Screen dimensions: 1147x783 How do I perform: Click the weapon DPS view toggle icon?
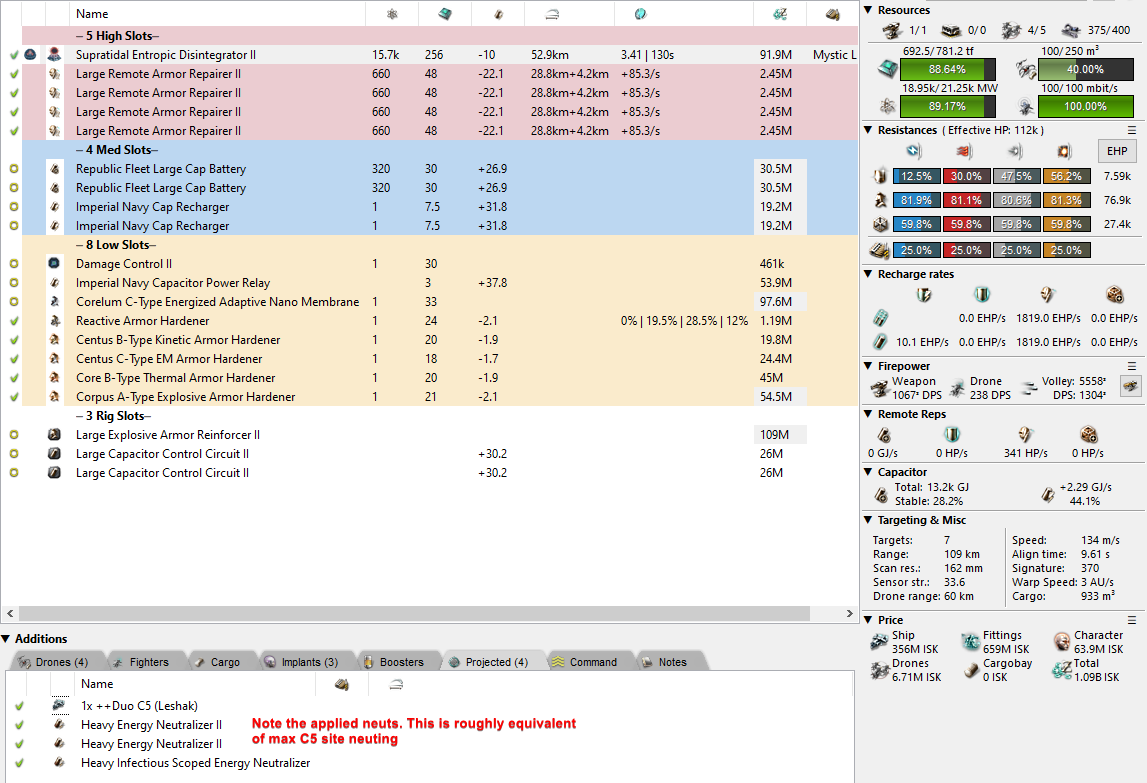(1130, 385)
